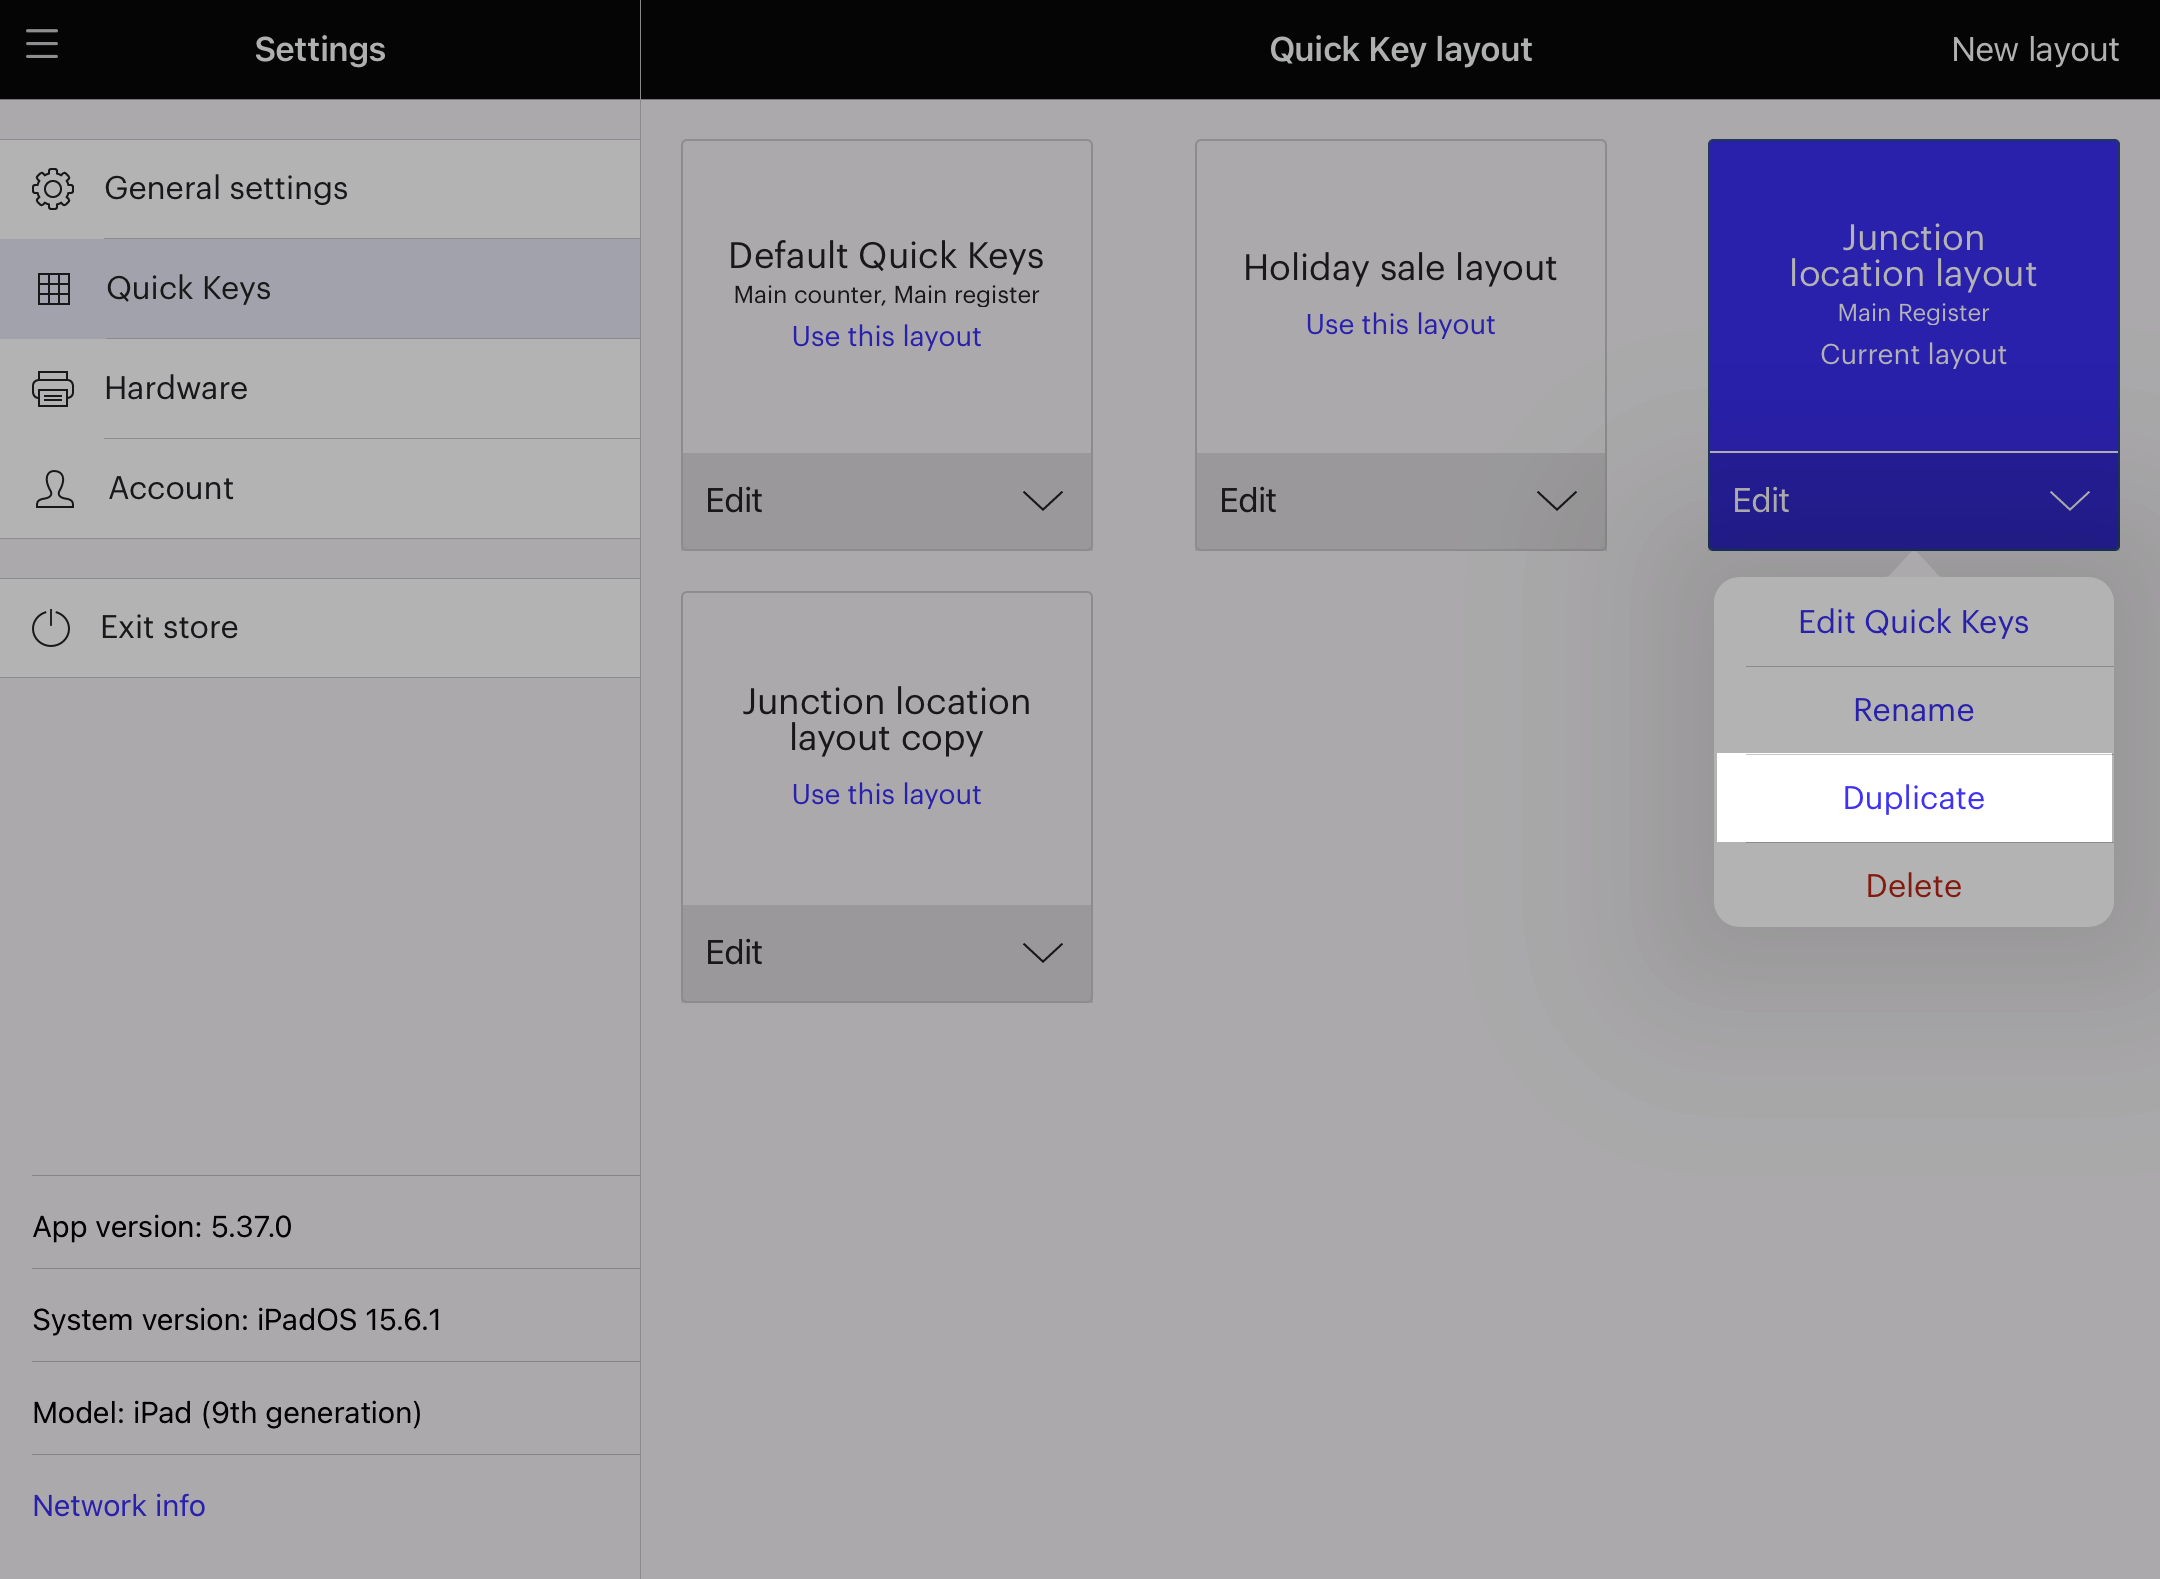Select Delete in the popup menu
Image resolution: width=2160 pixels, height=1579 pixels.
pyautogui.click(x=1913, y=886)
